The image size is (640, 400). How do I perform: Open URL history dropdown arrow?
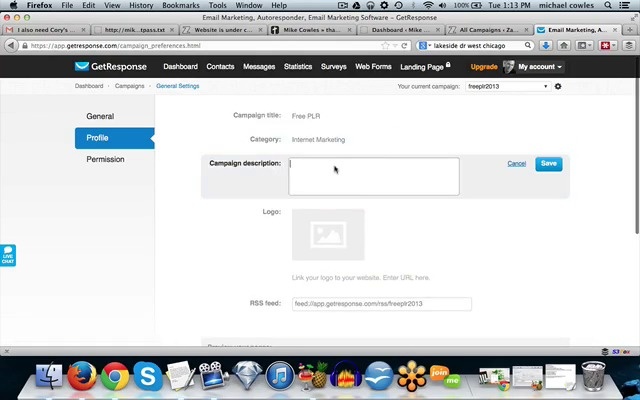pos(395,46)
